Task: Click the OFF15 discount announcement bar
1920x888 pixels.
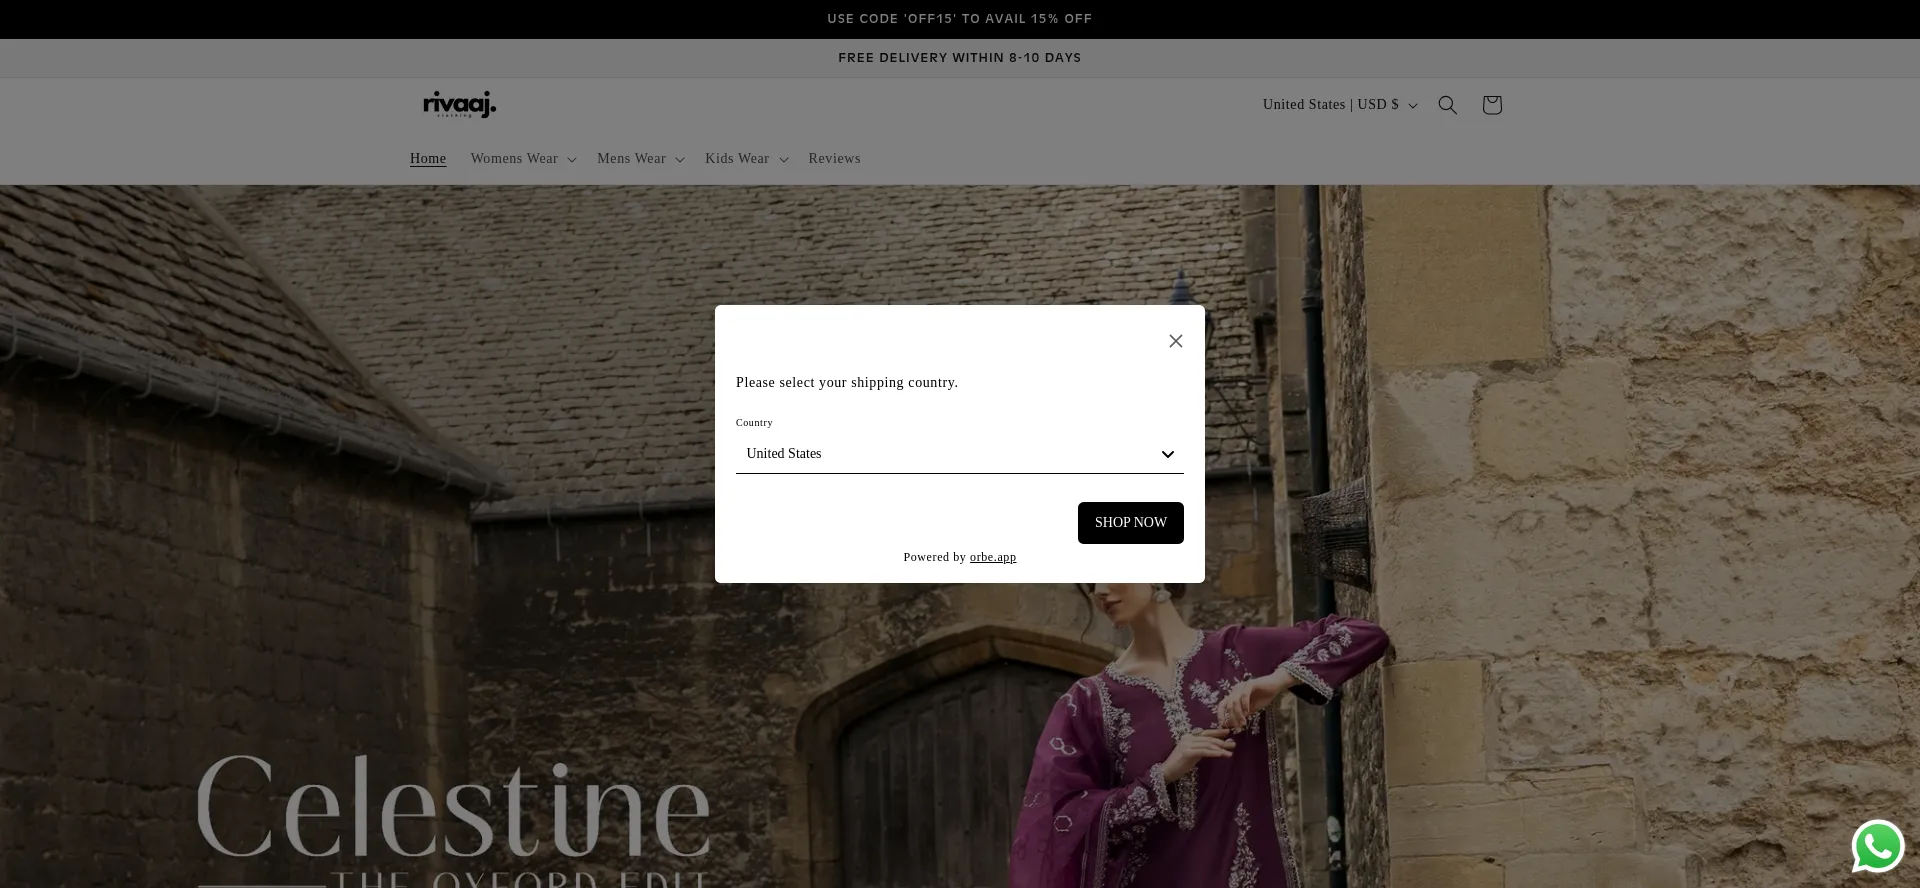Action: [x=960, y=19]
